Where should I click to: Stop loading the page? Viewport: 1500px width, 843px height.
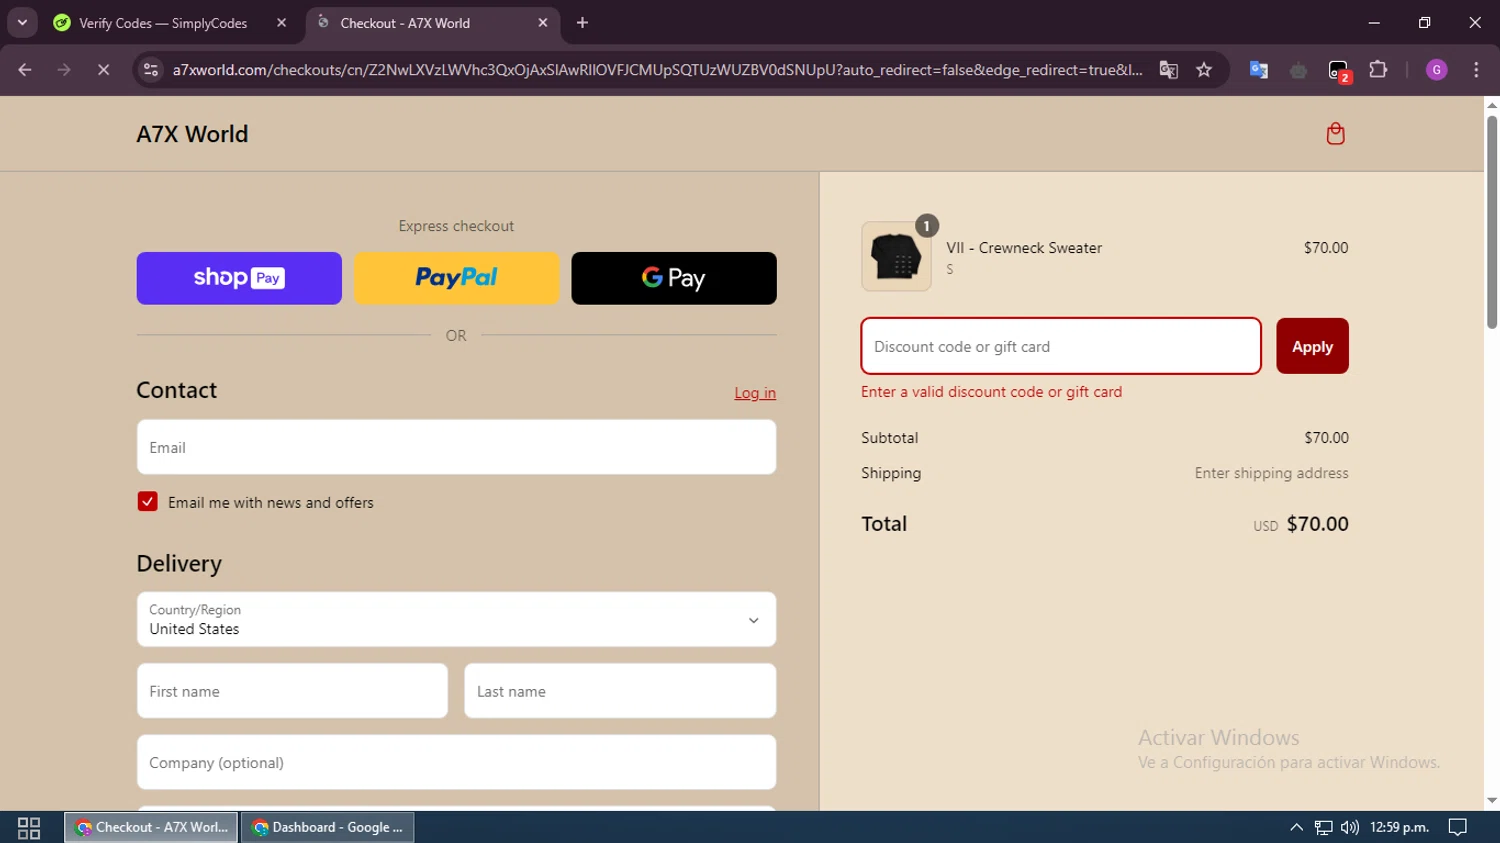(x=103, y=70)
